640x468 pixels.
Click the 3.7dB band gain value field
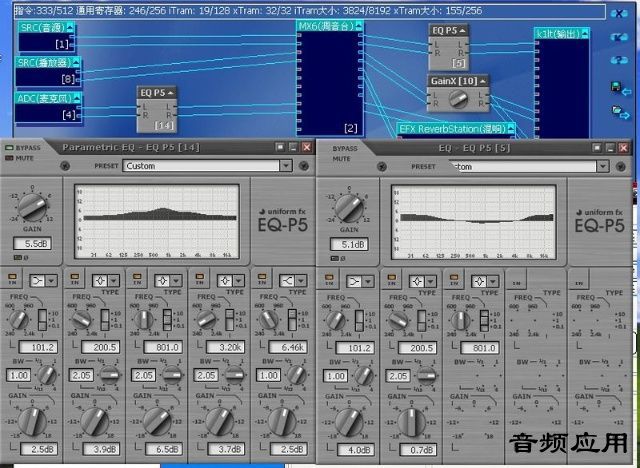point(226,449)
